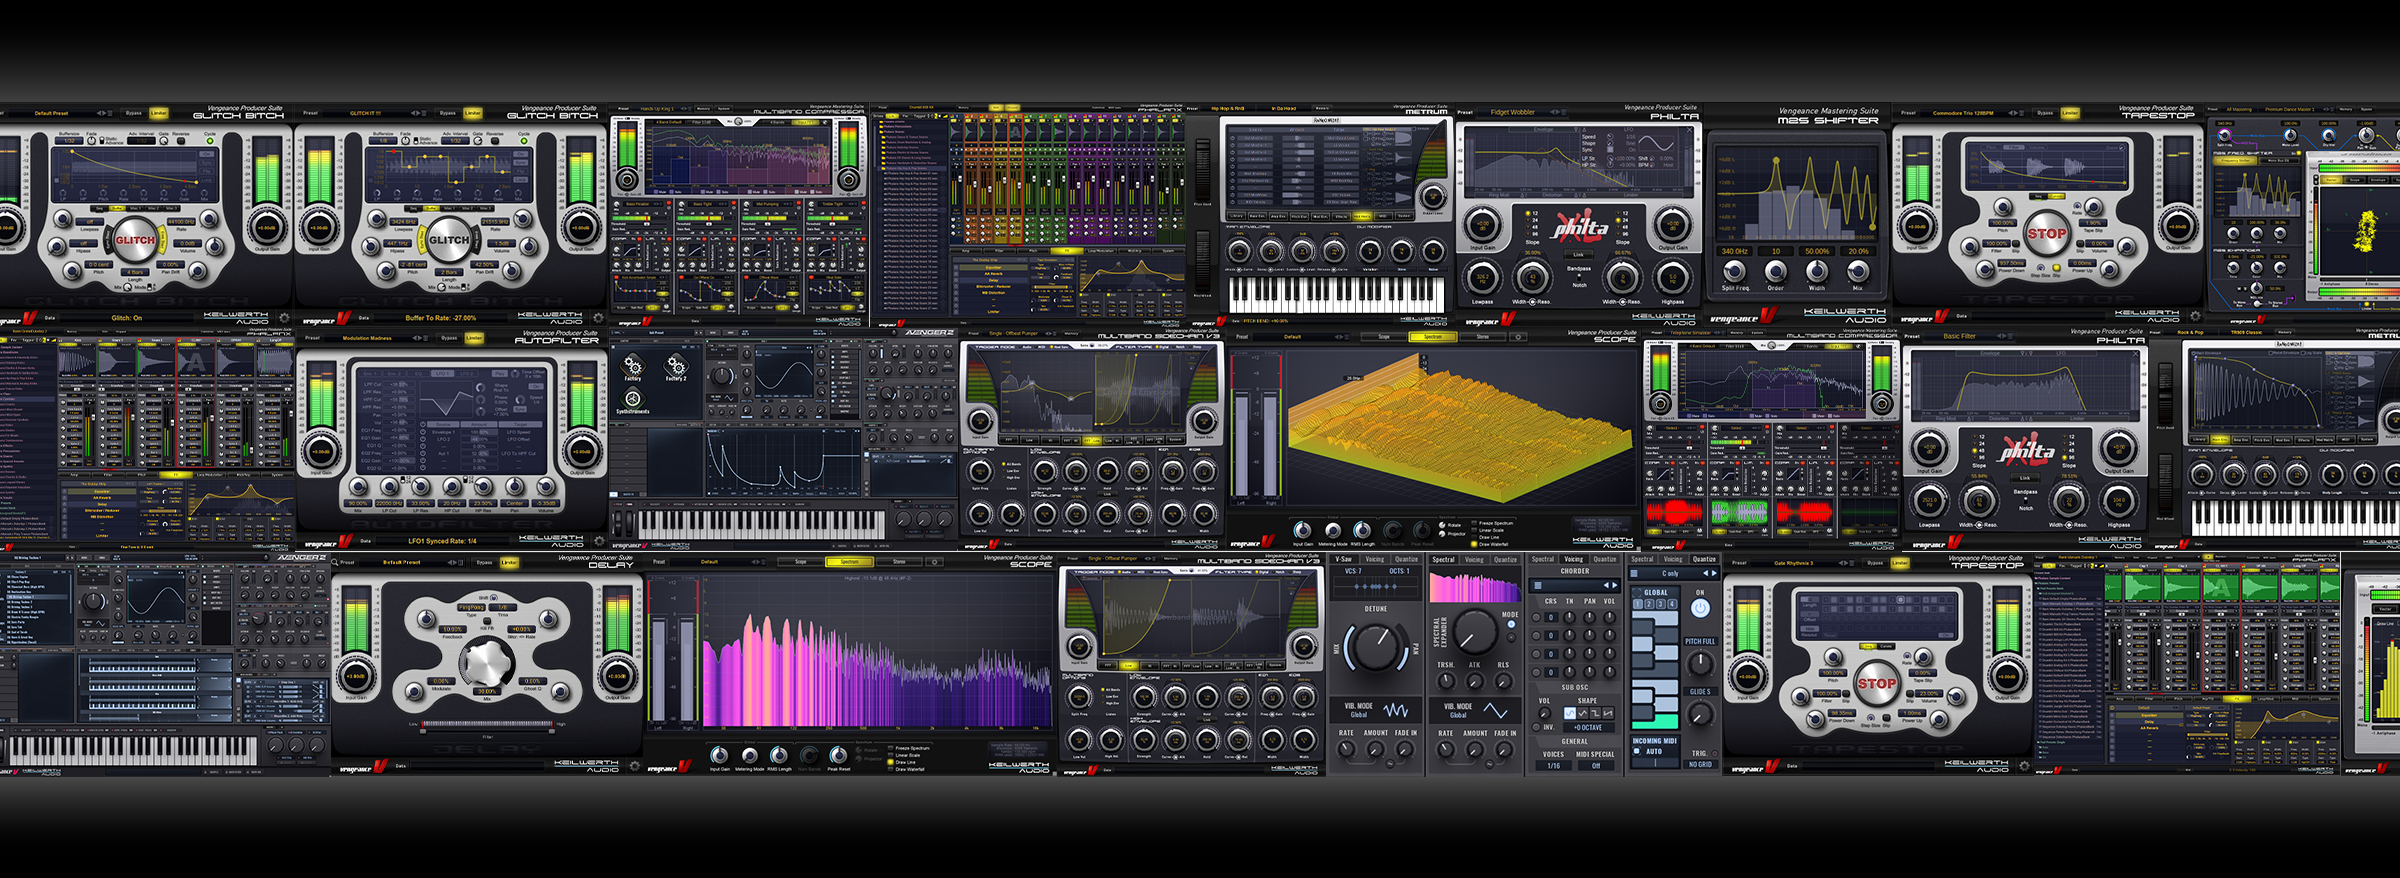This screenshot has height=878, width=2400.
Task: Click the search magnifier in Delay's preset bar
Action: tap(336, 562)
